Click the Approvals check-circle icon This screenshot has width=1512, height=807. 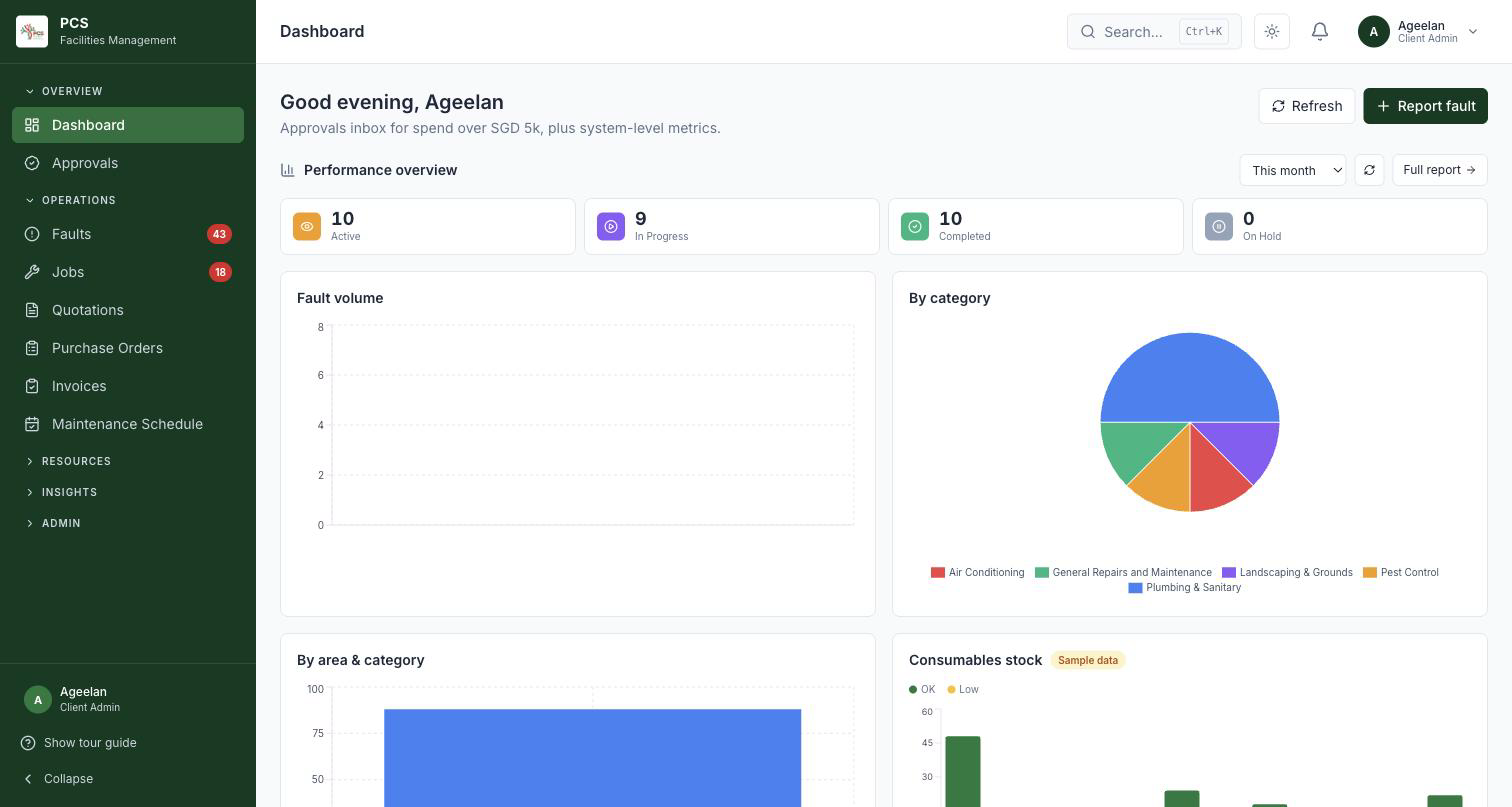pyautogui.click(x=32, y=163)
